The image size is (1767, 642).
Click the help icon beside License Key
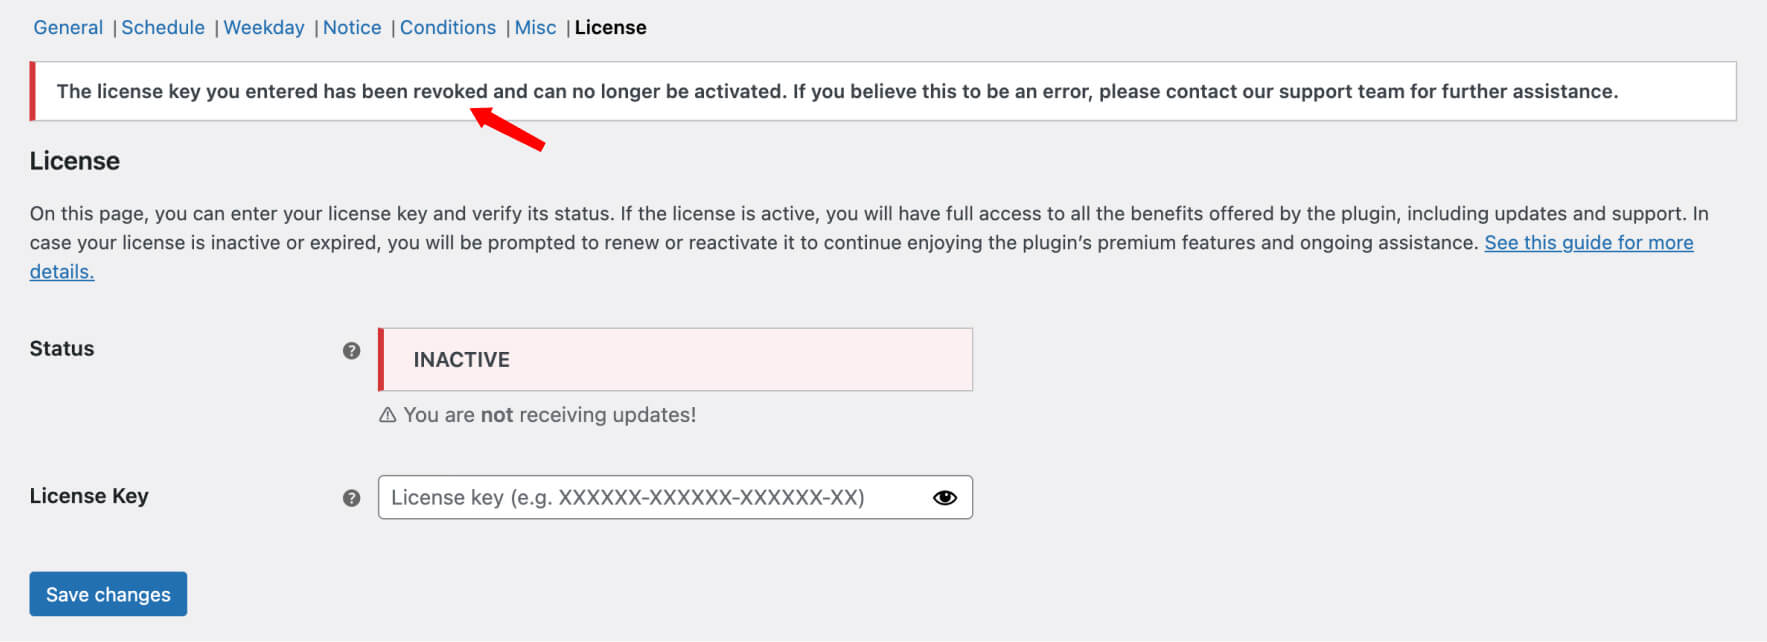[x=351, y=498]
